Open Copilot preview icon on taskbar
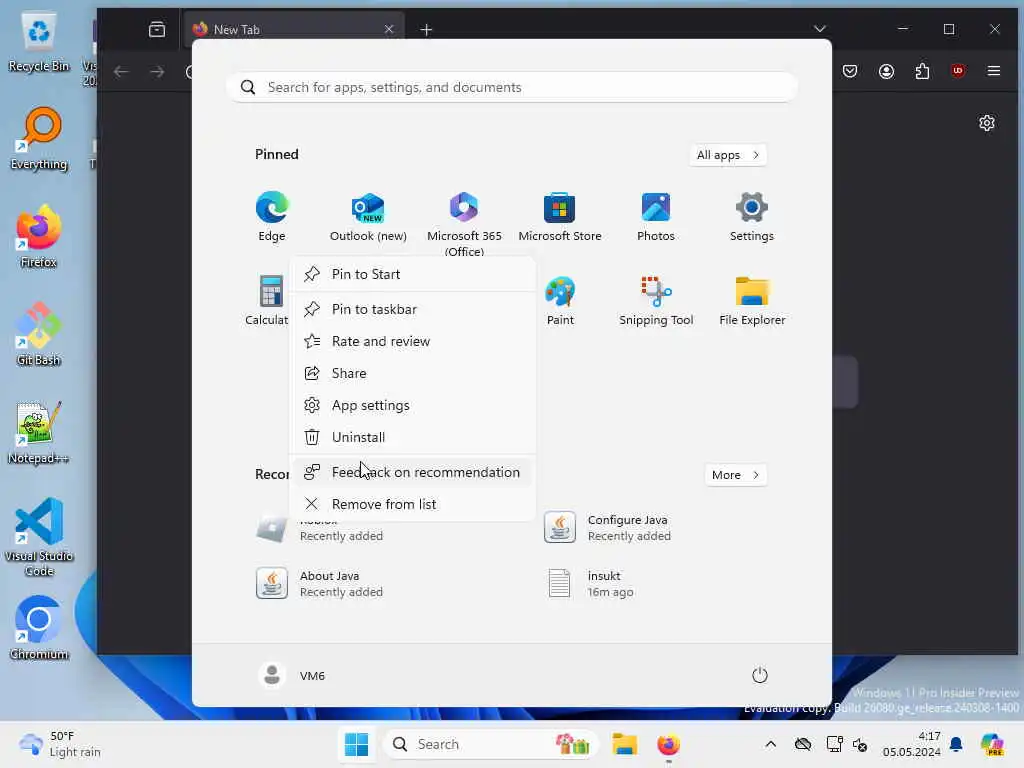 992,744
